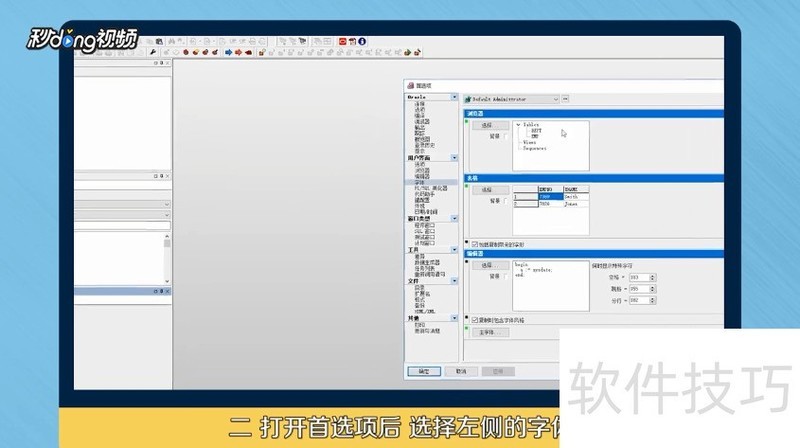800x448 pixels.
Task: Close the second left docked panel
Action: click(167, 176)
